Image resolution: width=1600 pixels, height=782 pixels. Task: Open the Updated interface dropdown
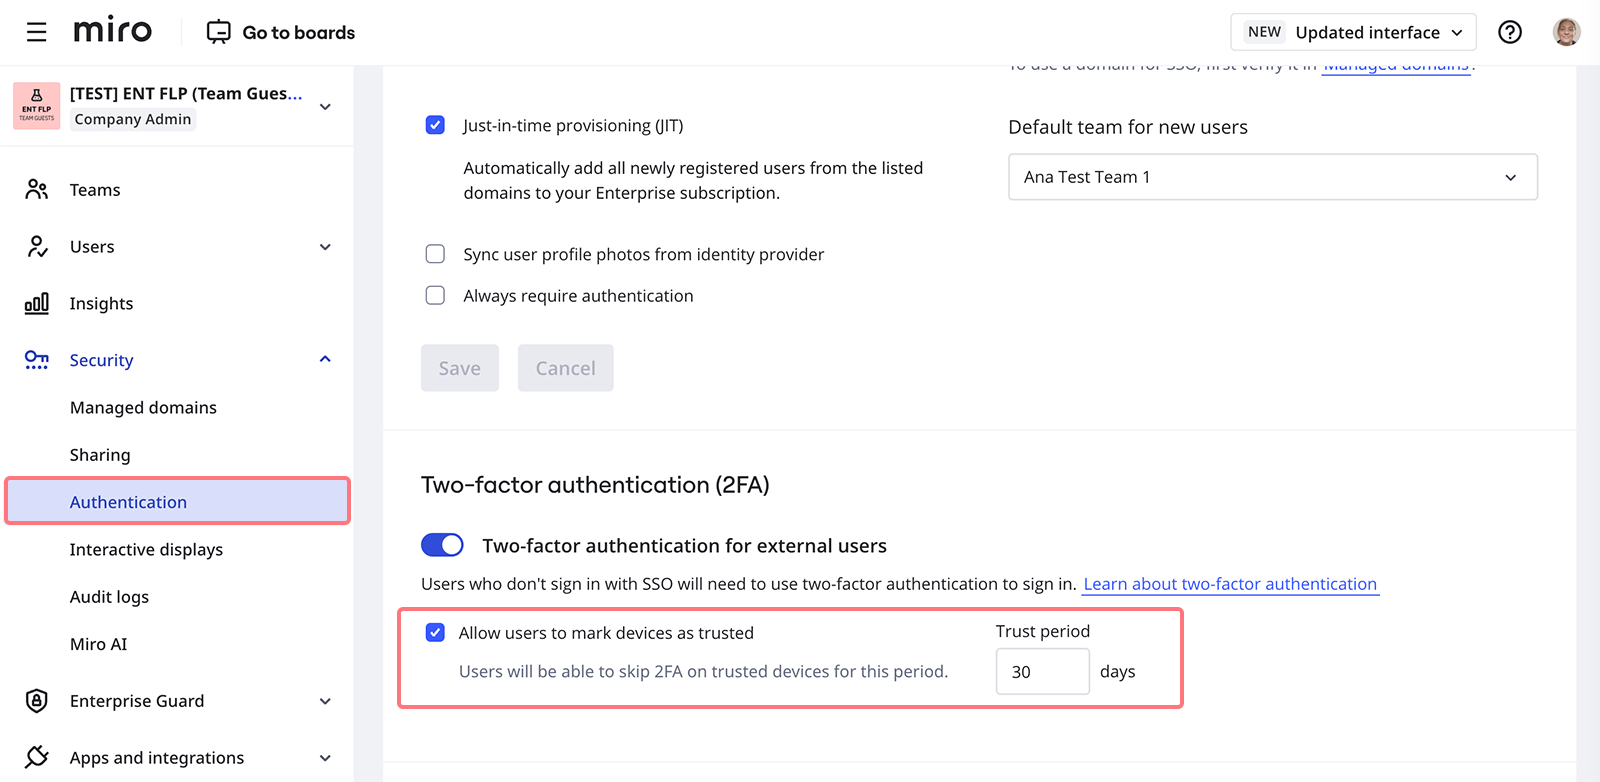pos(1353,33)
